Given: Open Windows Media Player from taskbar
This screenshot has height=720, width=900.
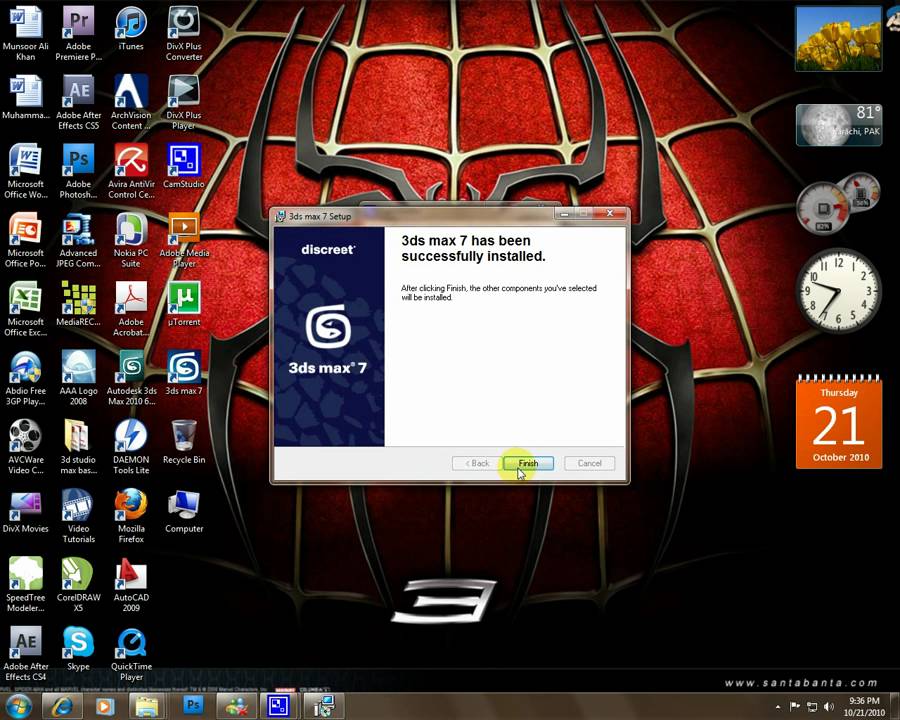Looking at the screenshot, I should tap(104, 706).
